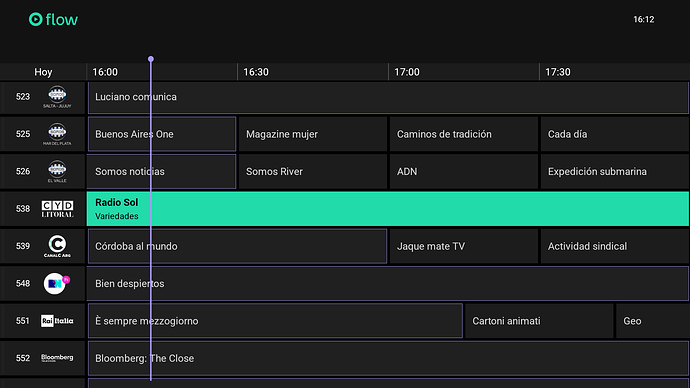Select the Rai Italia channel logo

tap(57, 321)
